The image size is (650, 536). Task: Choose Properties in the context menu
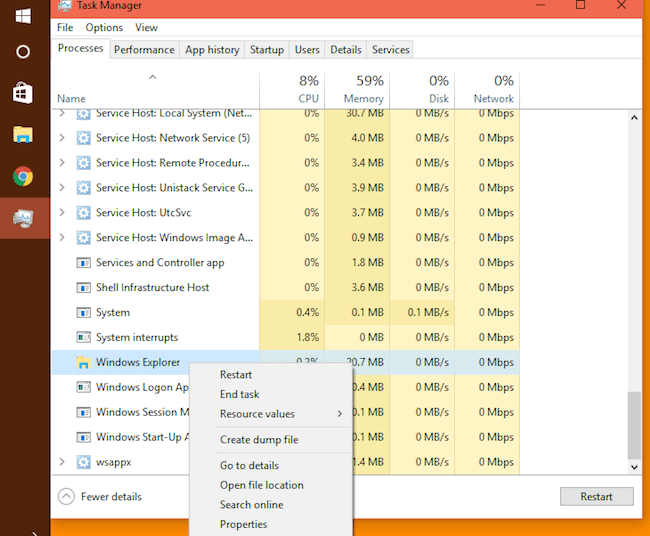tap(243, 524)
